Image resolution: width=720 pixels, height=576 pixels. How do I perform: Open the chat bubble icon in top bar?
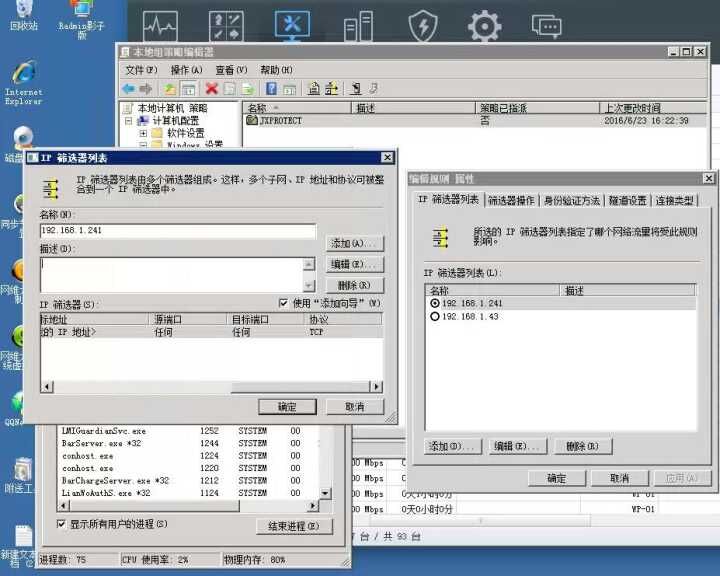546,26
